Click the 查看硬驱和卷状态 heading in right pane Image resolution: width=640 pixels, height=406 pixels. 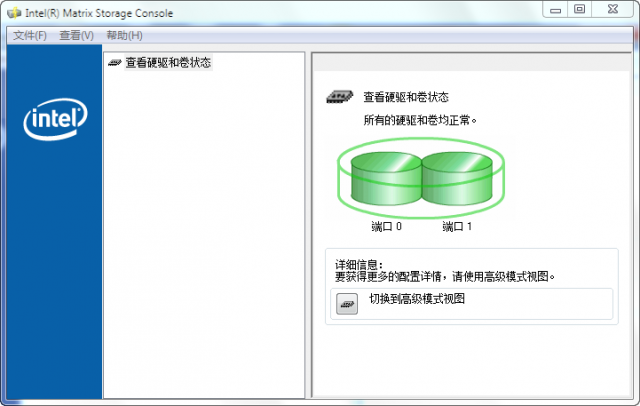[x=406, y=97]
